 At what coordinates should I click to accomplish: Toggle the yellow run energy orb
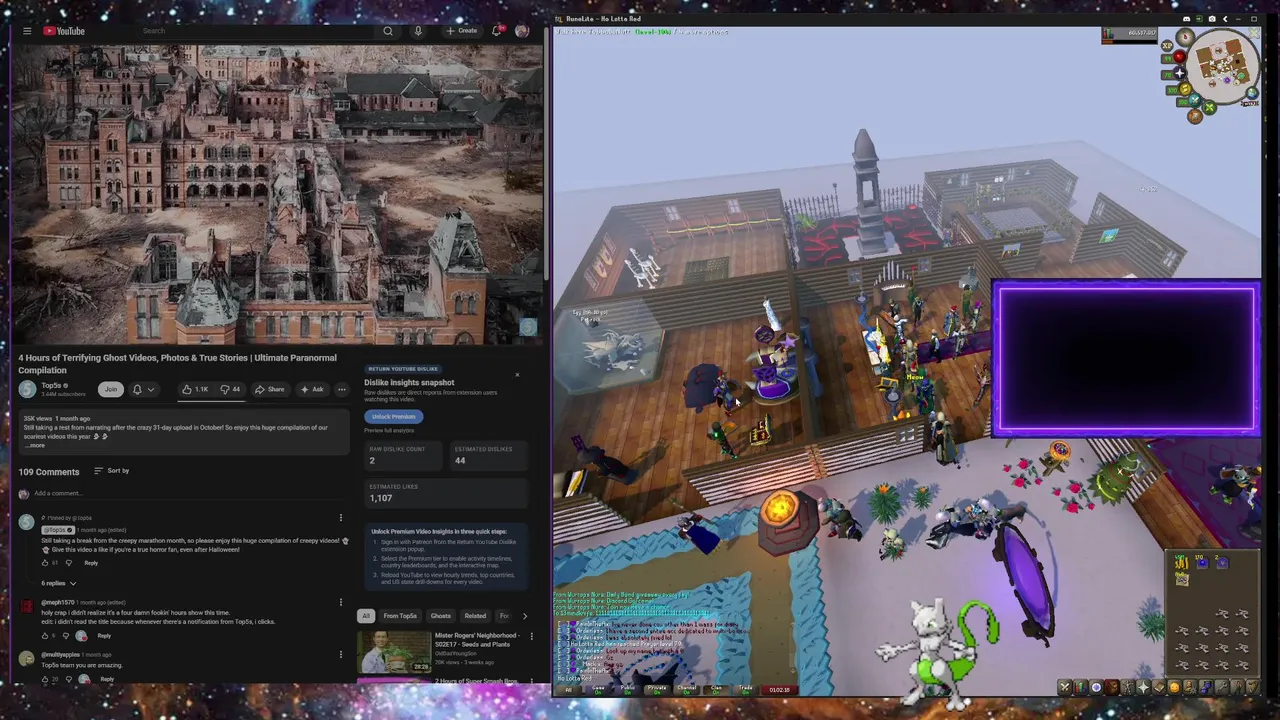point(1185,89)
